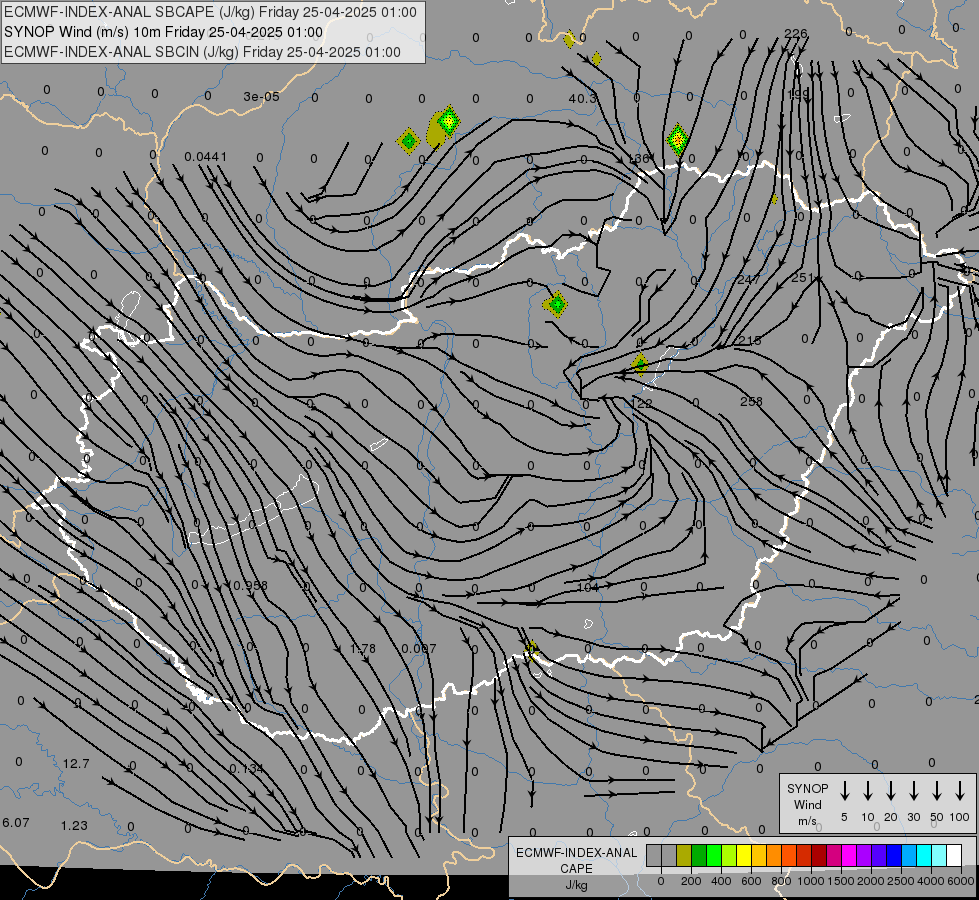
Task: Click the '2000' tick label on CAPE scale
Action: click(x=871, y=881)
